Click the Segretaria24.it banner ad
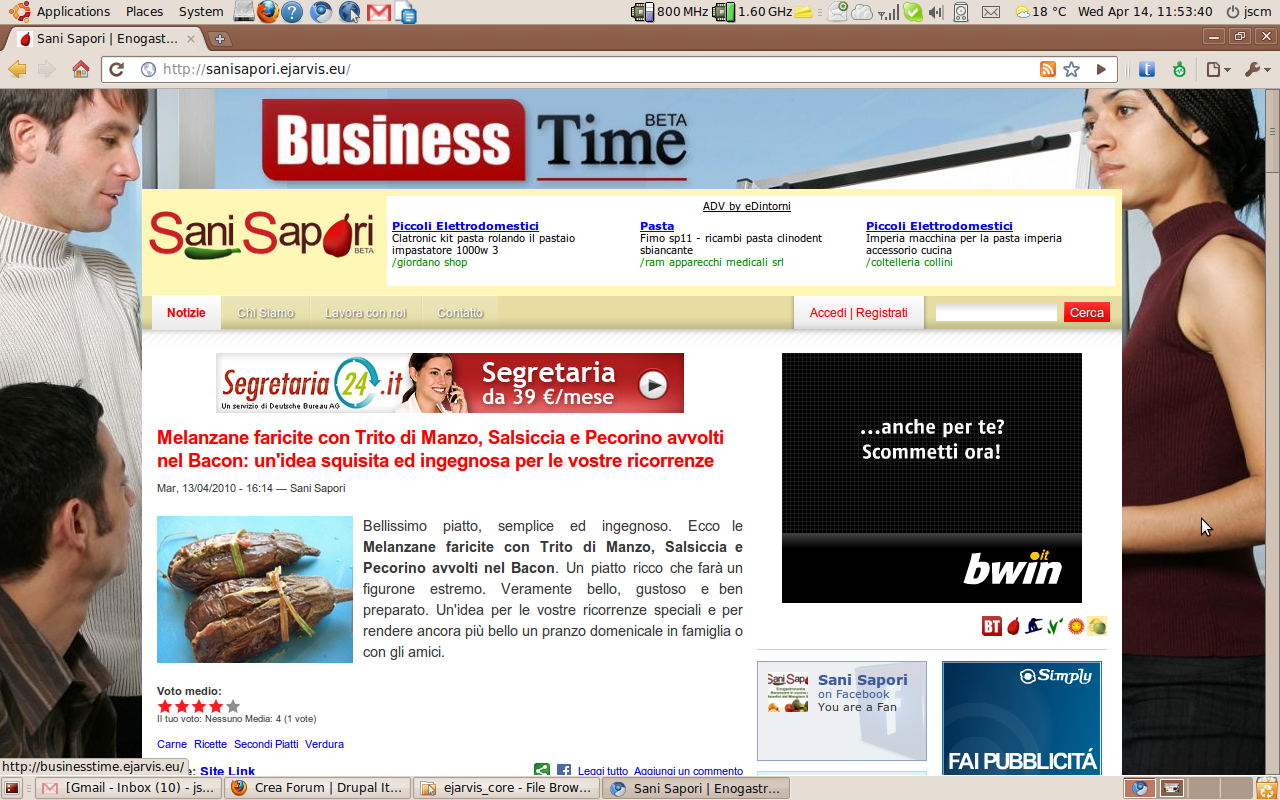Image resolution: width=1280 pixels, height=800 pixels. [450, 383]
